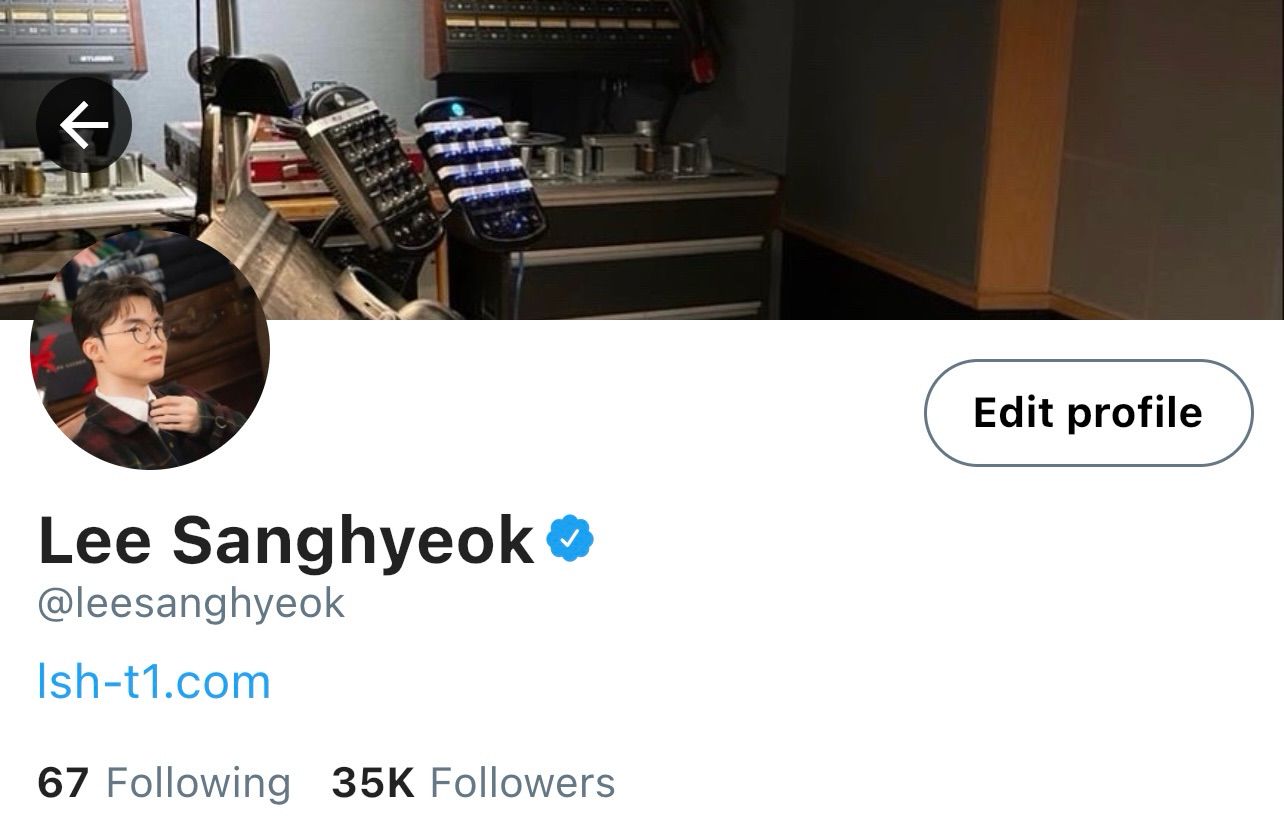The image size is (1284, 822).
Task: View the 67 Following list
Action: click(164, 782)
